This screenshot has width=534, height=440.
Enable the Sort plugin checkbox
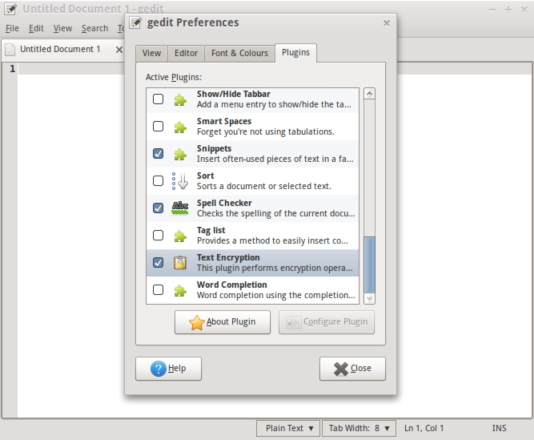[x=158, y=180]
